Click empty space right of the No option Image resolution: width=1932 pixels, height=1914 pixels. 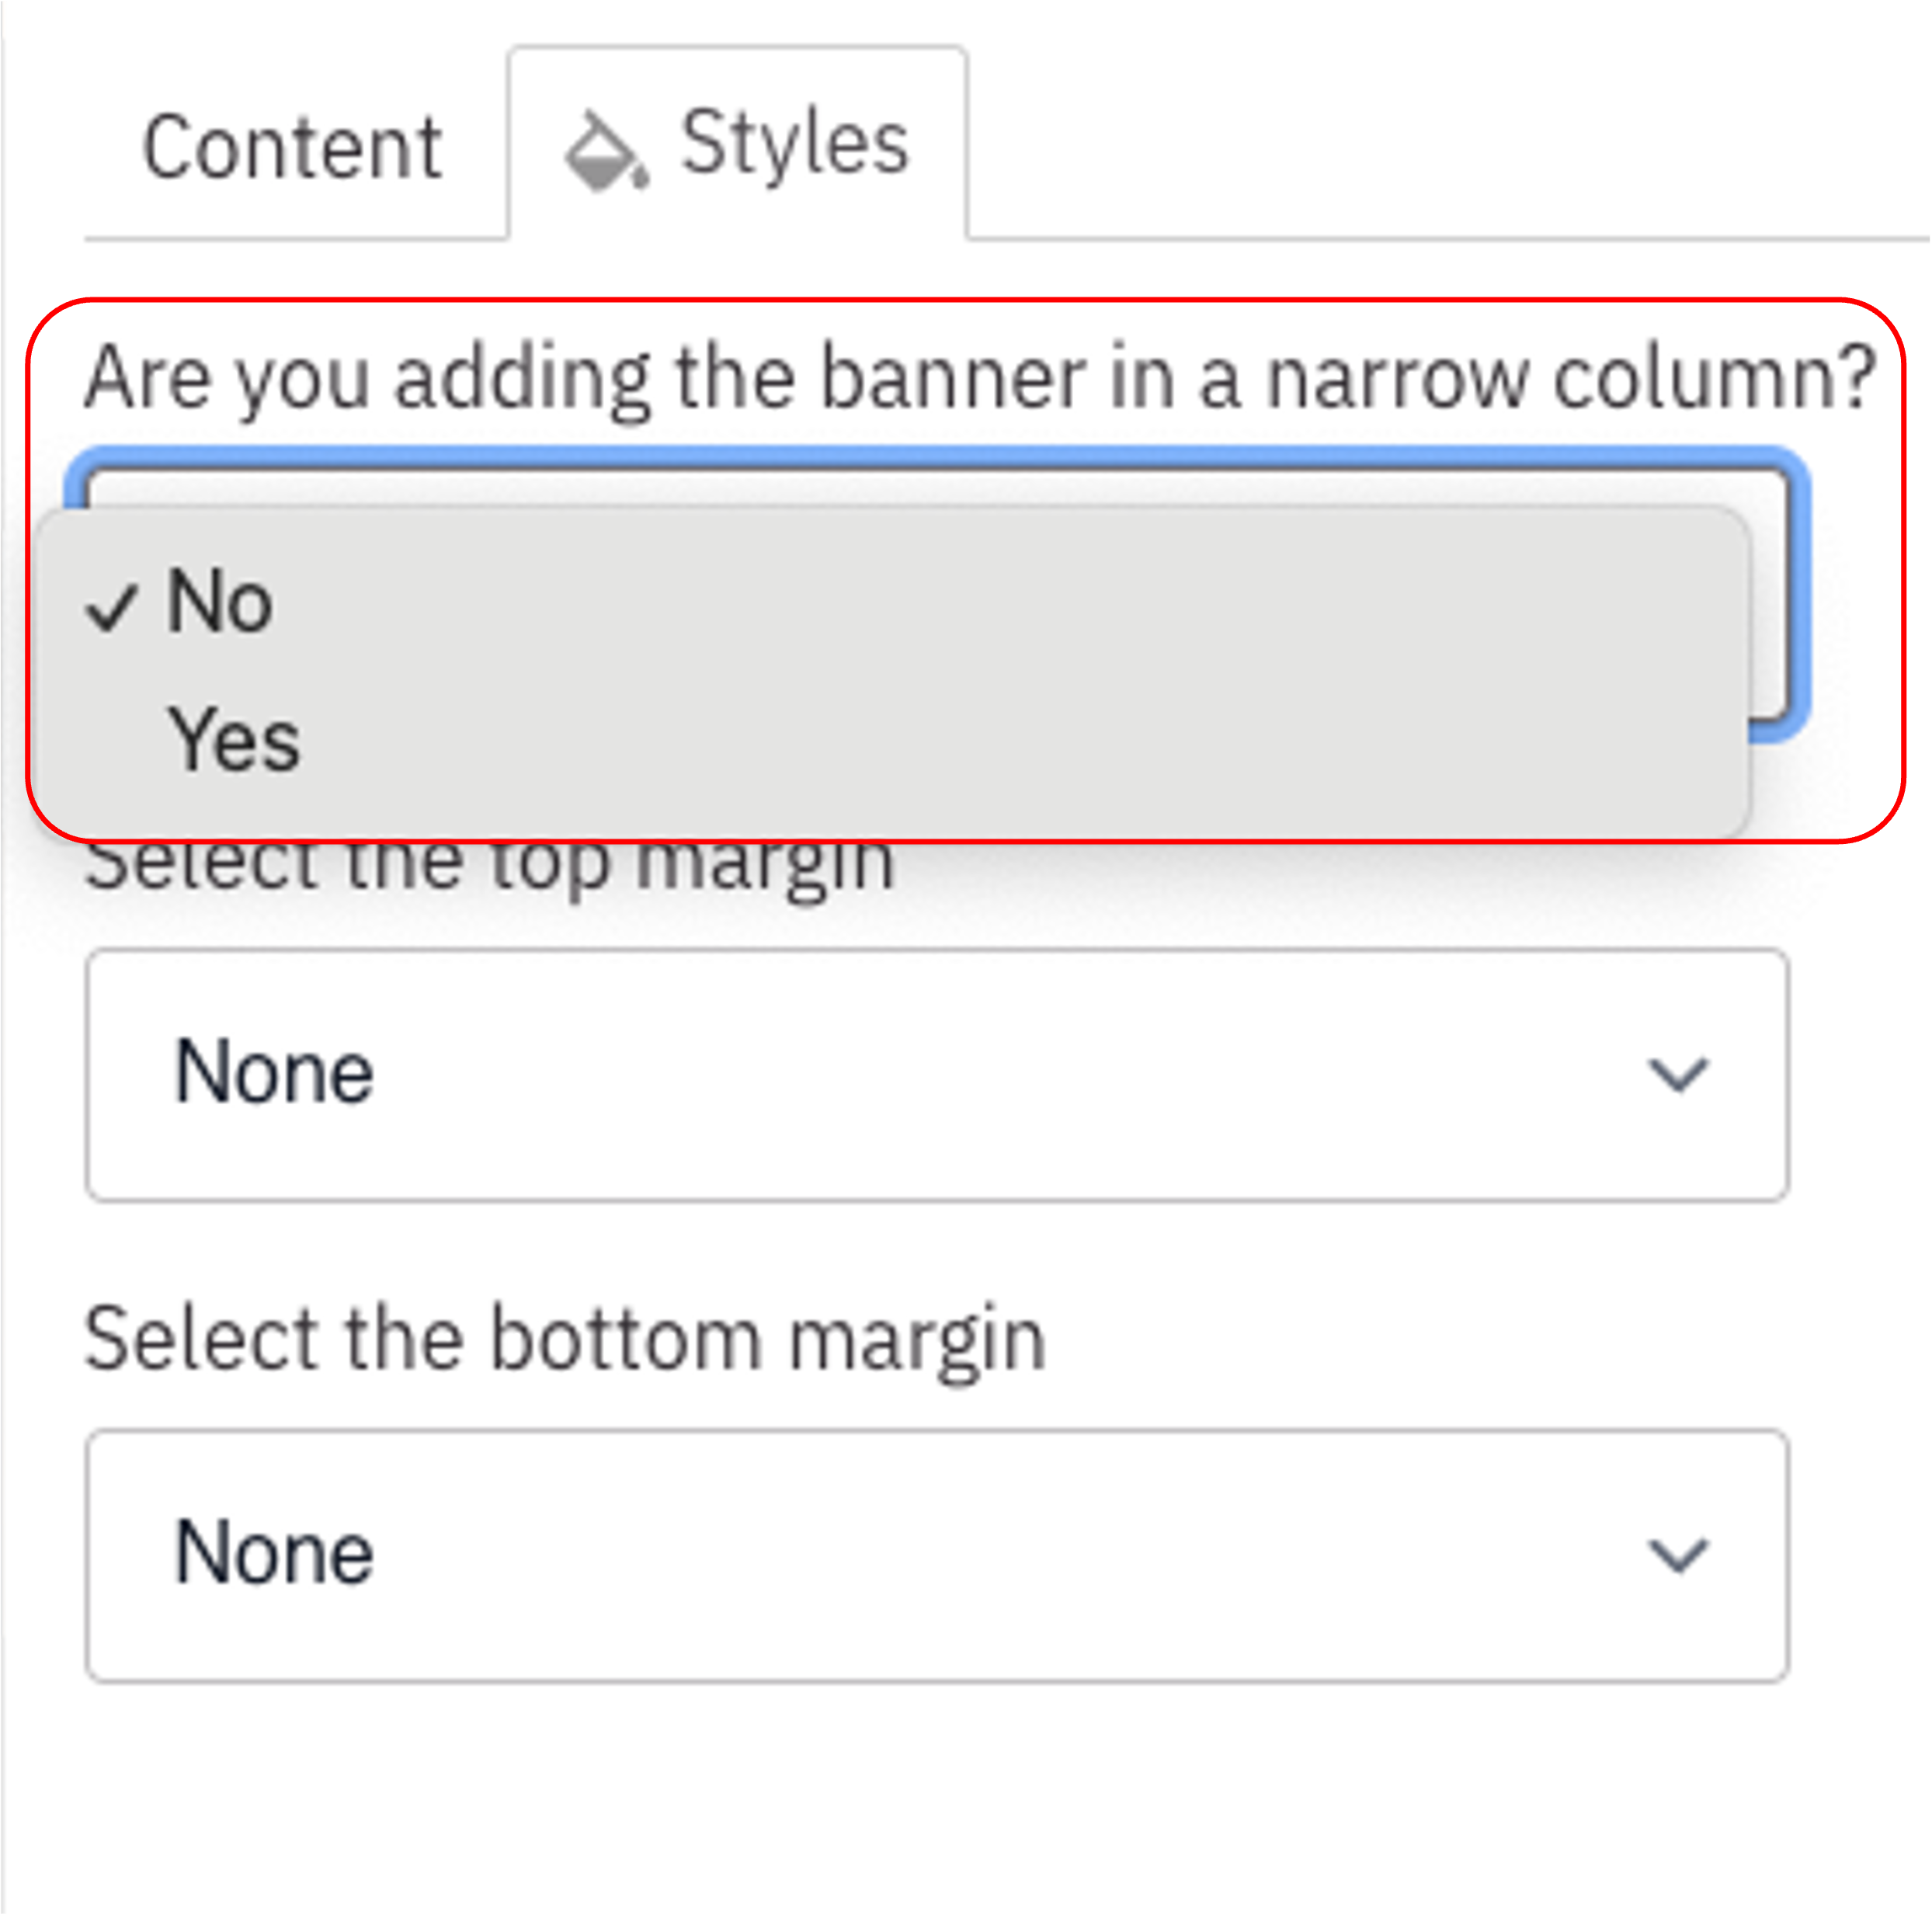pyautogui.click(x=1000, y=602)
